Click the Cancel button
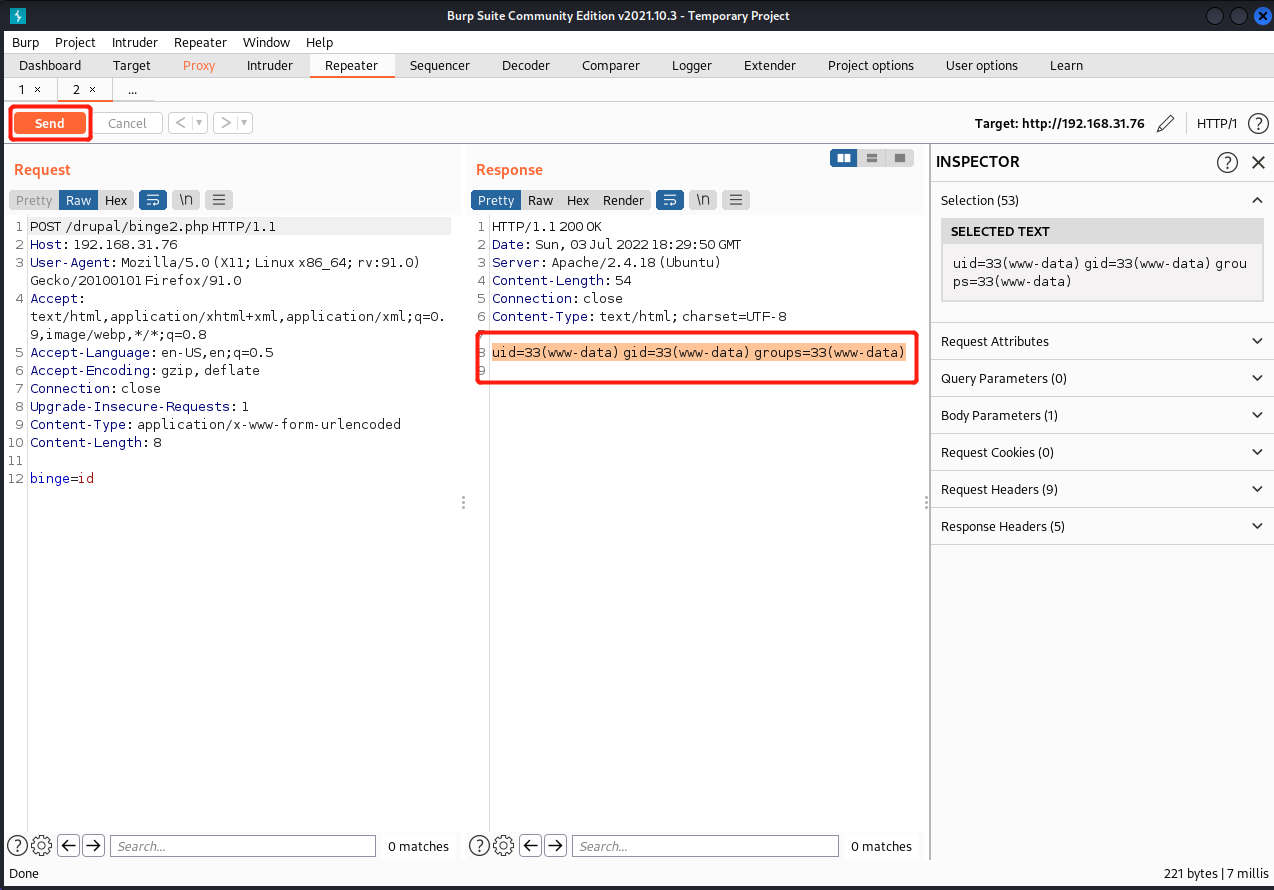 [127, 123]
